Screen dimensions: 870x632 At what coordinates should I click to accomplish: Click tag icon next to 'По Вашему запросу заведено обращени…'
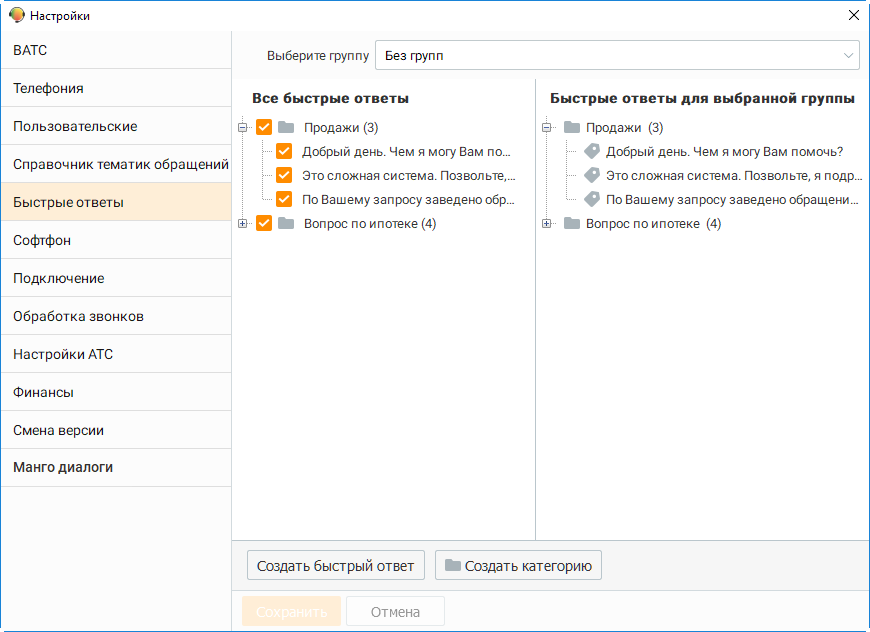point(592,199)
